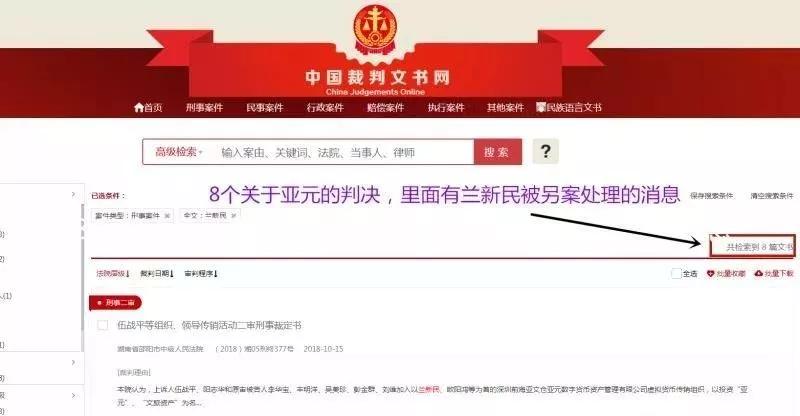Screen dimensions: 800x416
Task: Open the 伍战平等组织、领导传销活动 judgment link
Action: (x=209, y=325)
